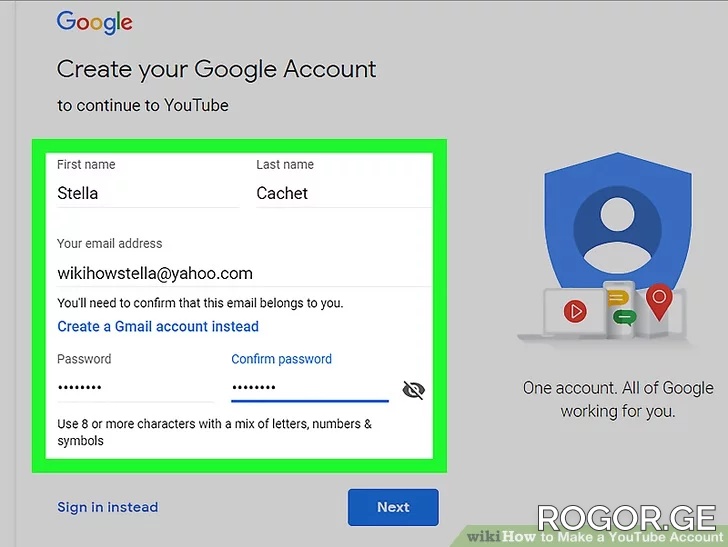Open Create a Gmail account instead link

point(158,326)
